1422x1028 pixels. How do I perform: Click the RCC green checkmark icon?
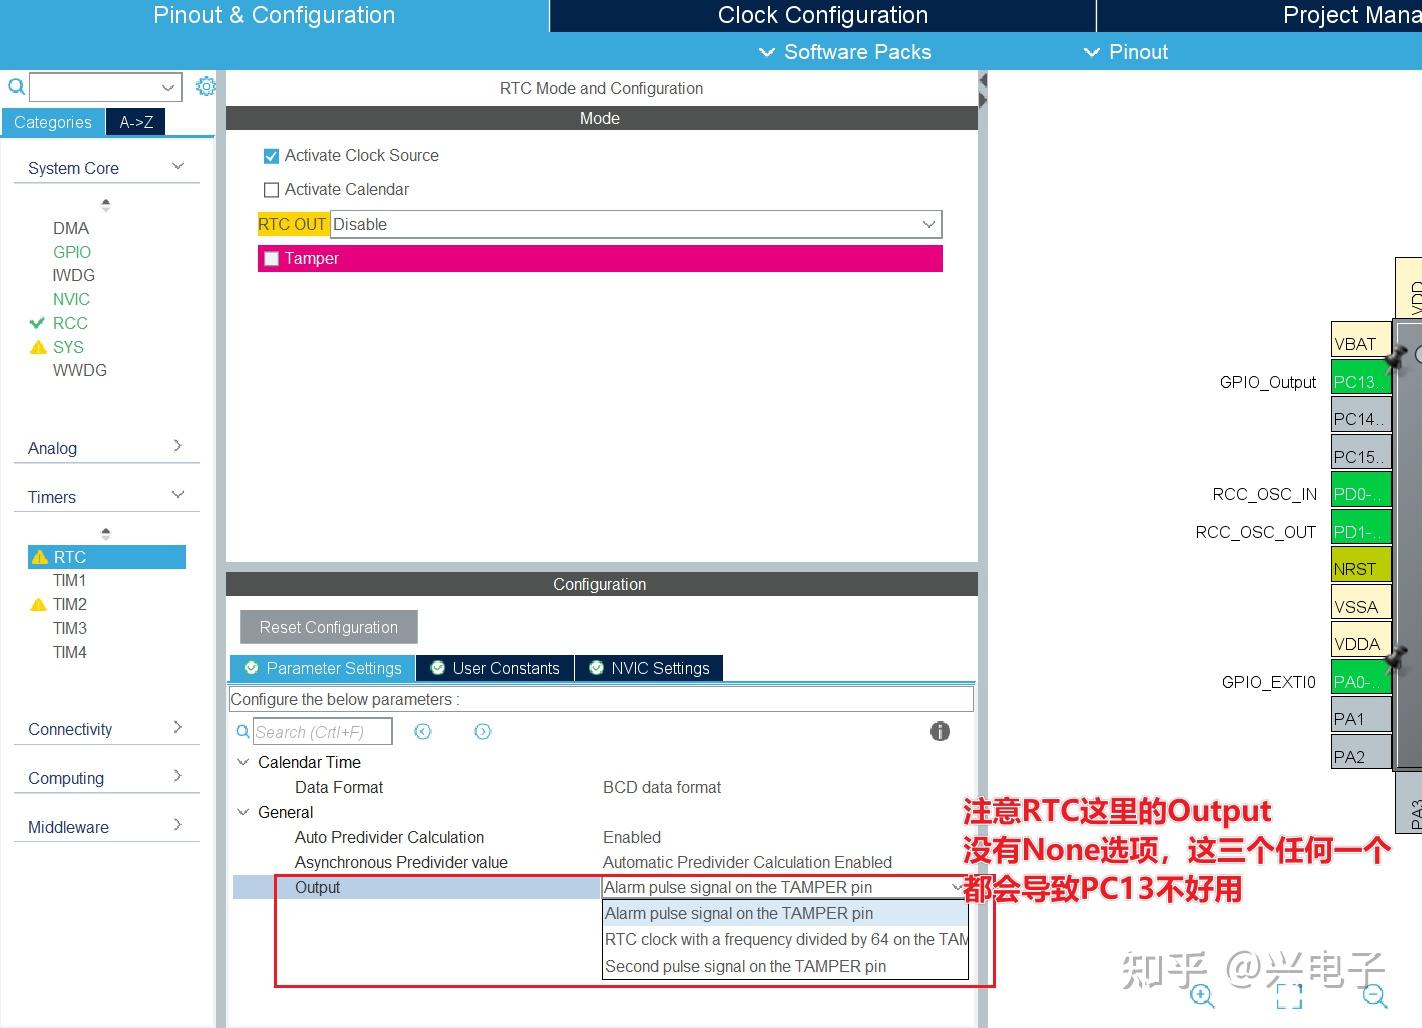38,323
